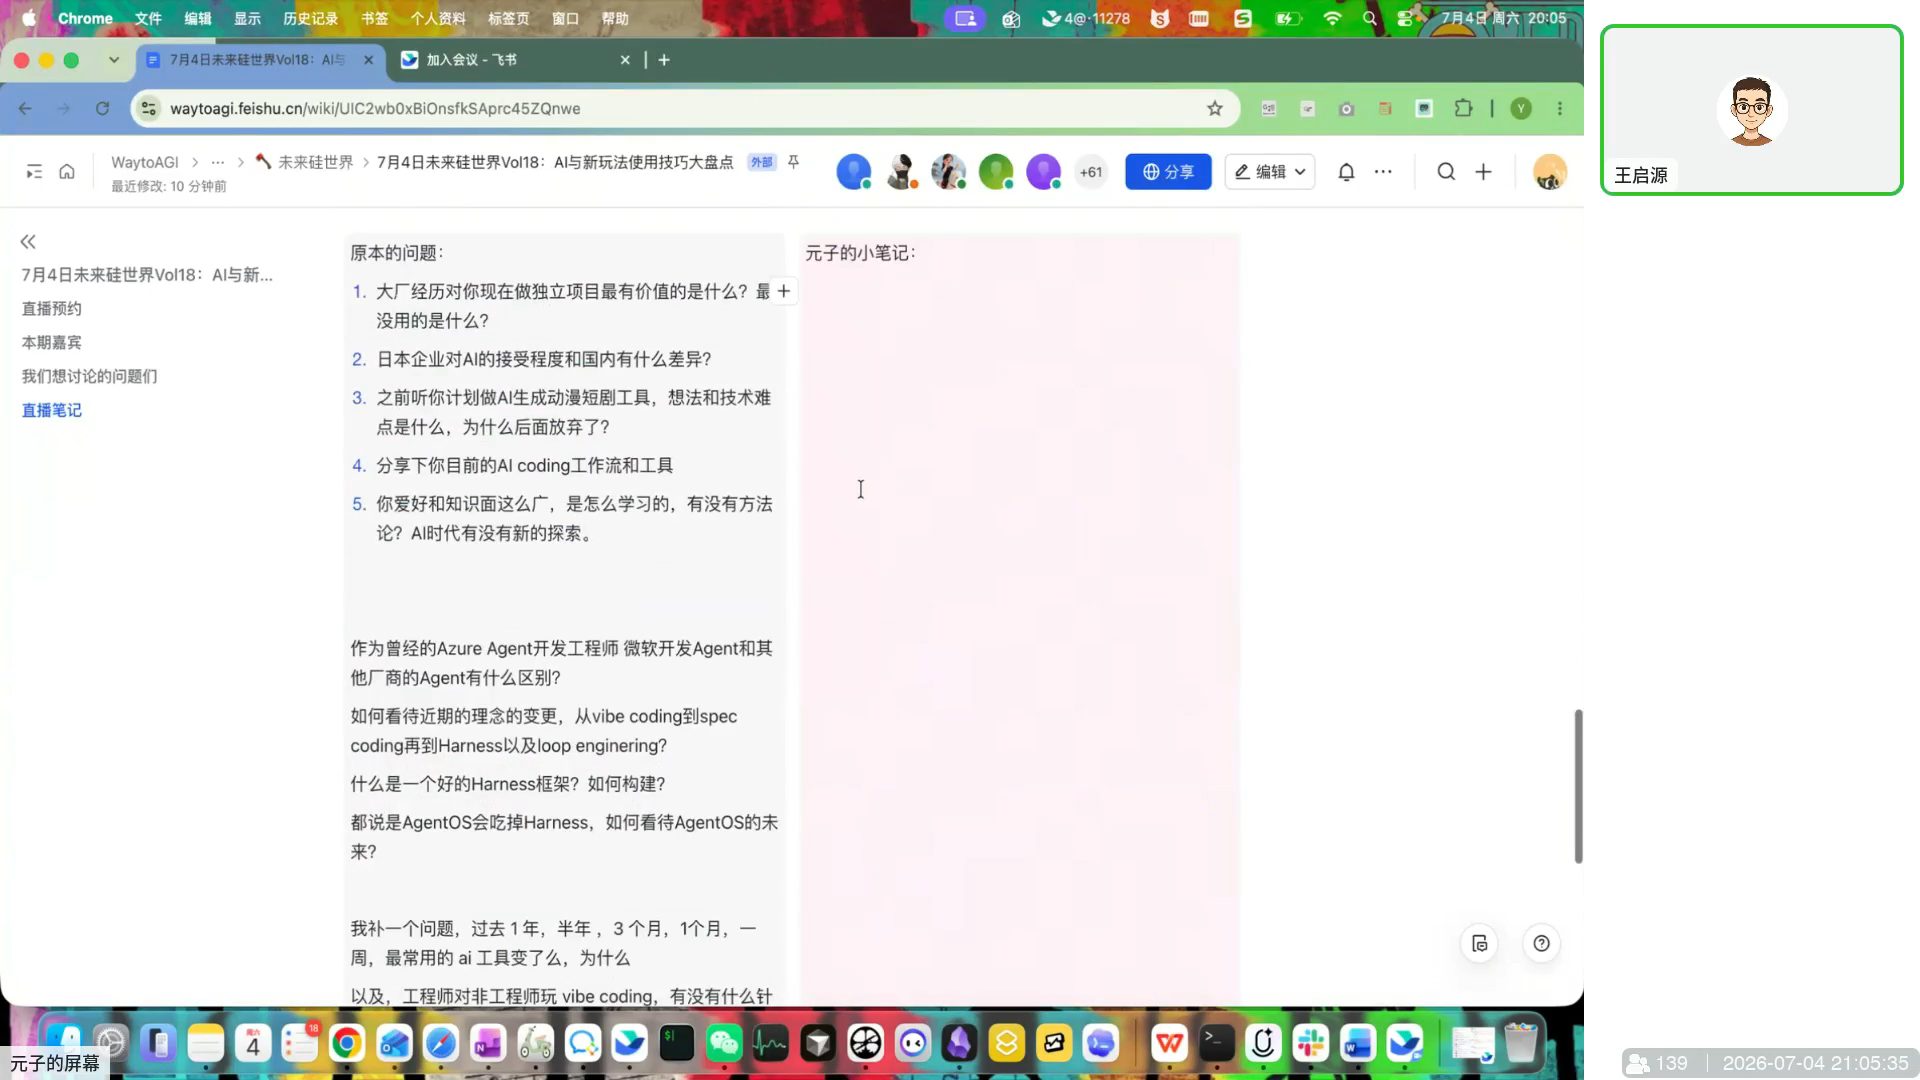This screenshot has width=1920, height=1080.
Task: Click the page vertical scrollbar thumb
Action: click(1578, 786)
